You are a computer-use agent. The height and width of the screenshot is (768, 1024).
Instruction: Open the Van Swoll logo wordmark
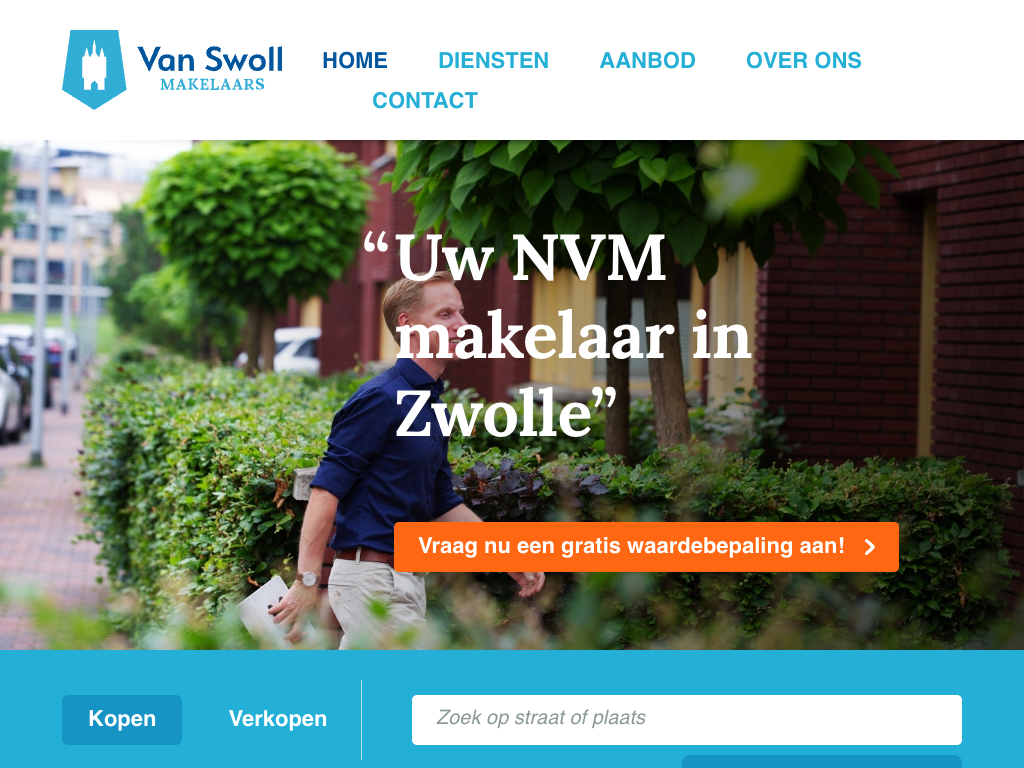click(210, 59)
